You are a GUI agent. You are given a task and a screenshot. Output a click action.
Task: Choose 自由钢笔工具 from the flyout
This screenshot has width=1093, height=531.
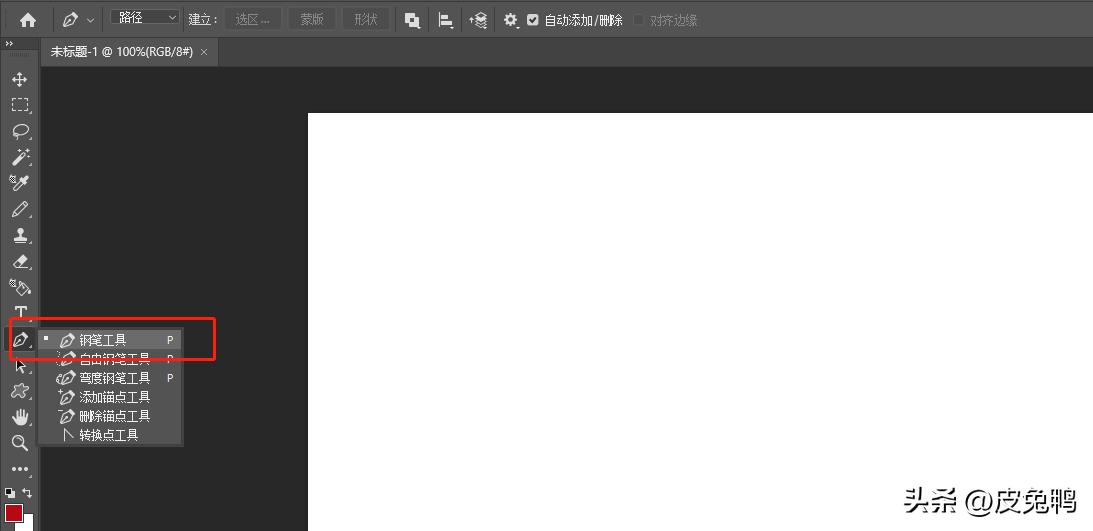tap(110, 359)
